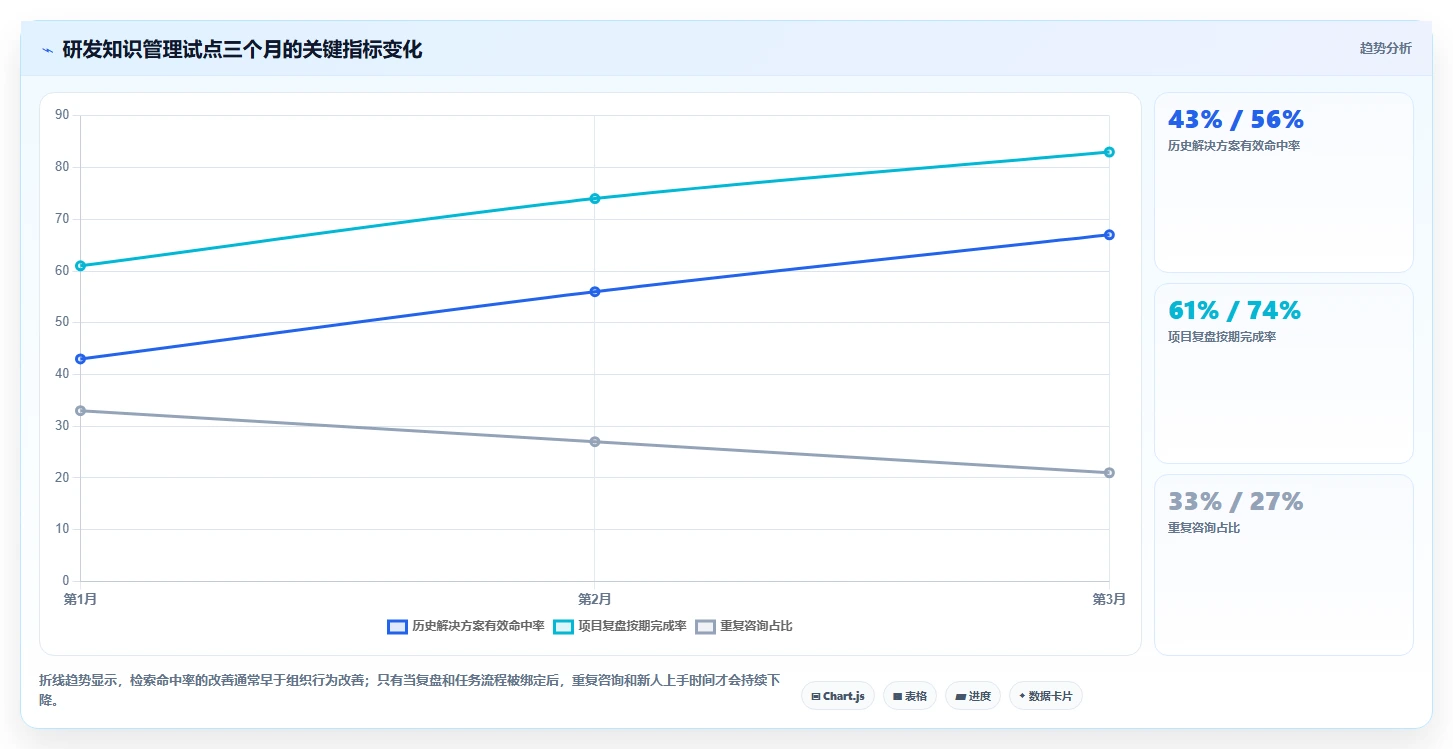The height and width of the screenshot is (749, 1453).
Task: Click the Chart.js tag chip
Action: [x=838, y=696]
